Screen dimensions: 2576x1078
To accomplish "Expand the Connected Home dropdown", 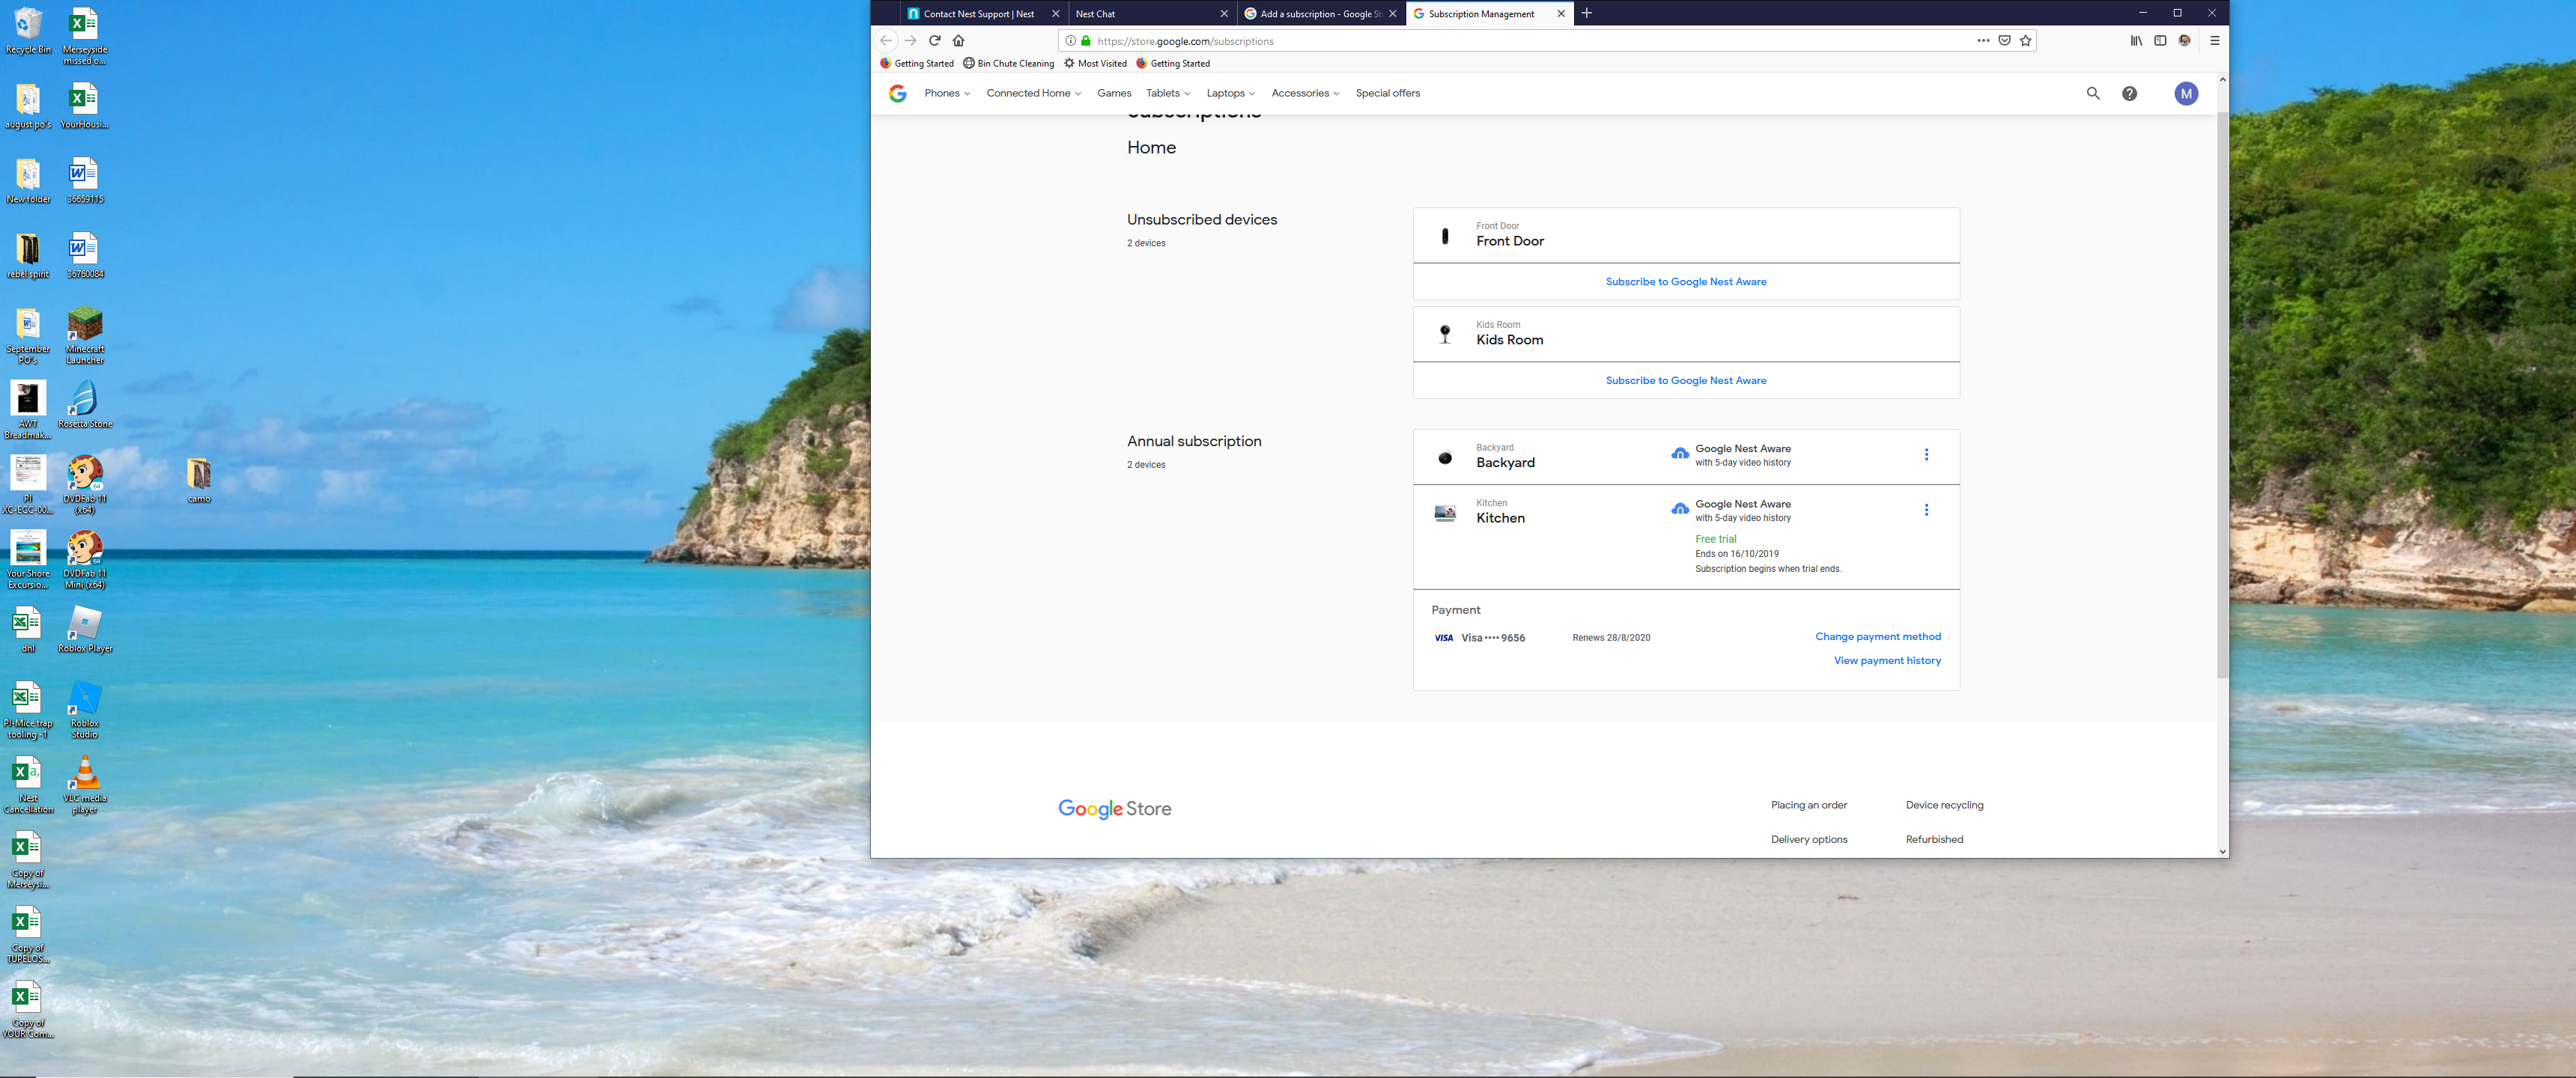I will 1033,93.
